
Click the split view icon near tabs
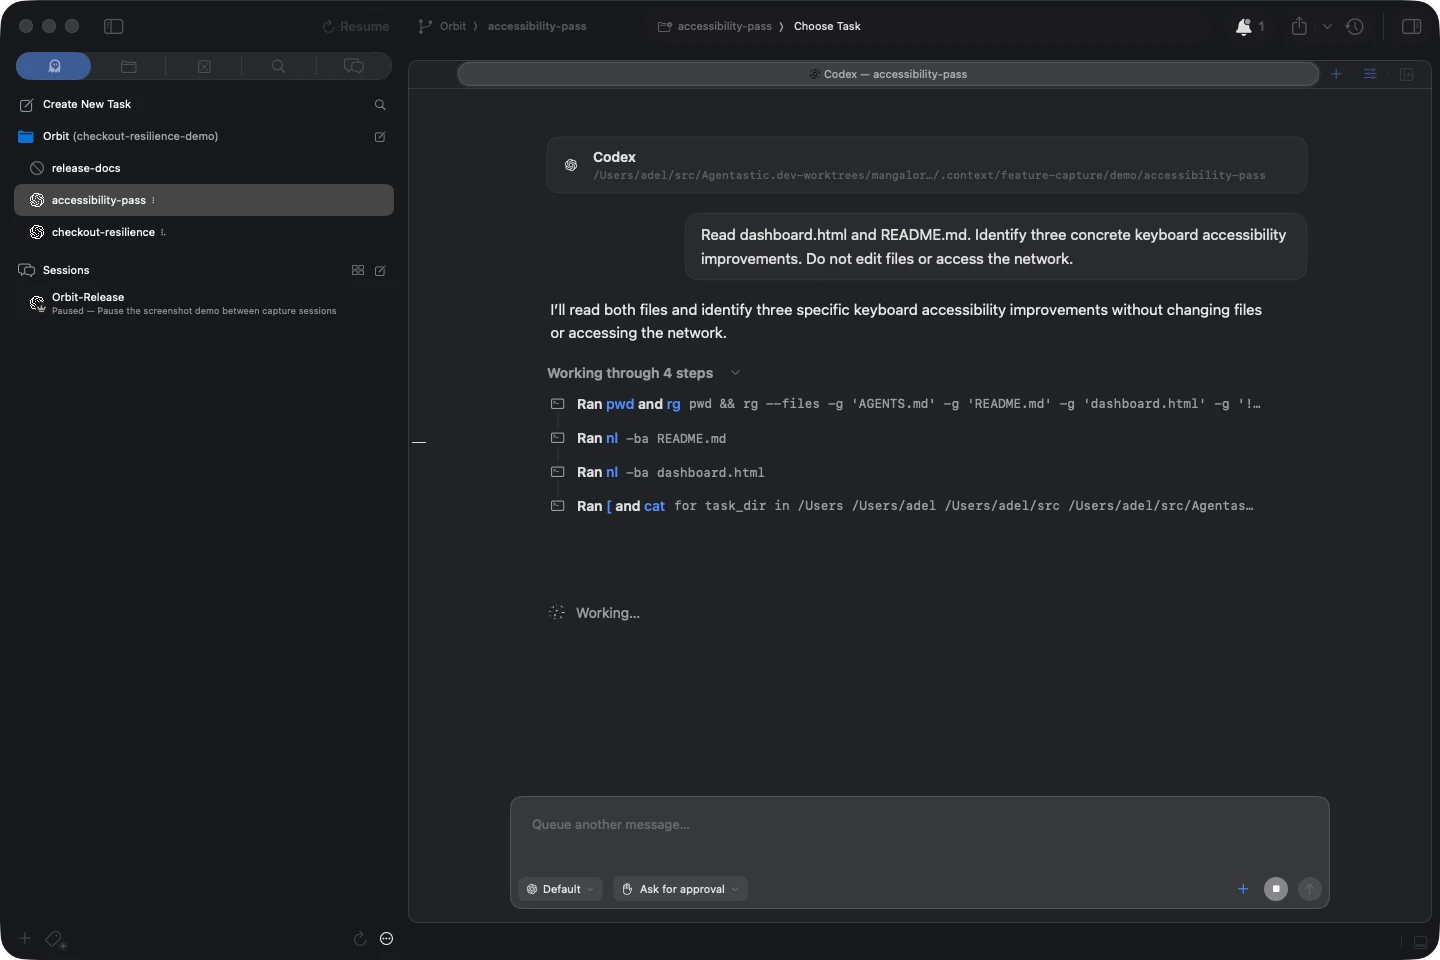pyautogui.click(x=1407, y=74)
